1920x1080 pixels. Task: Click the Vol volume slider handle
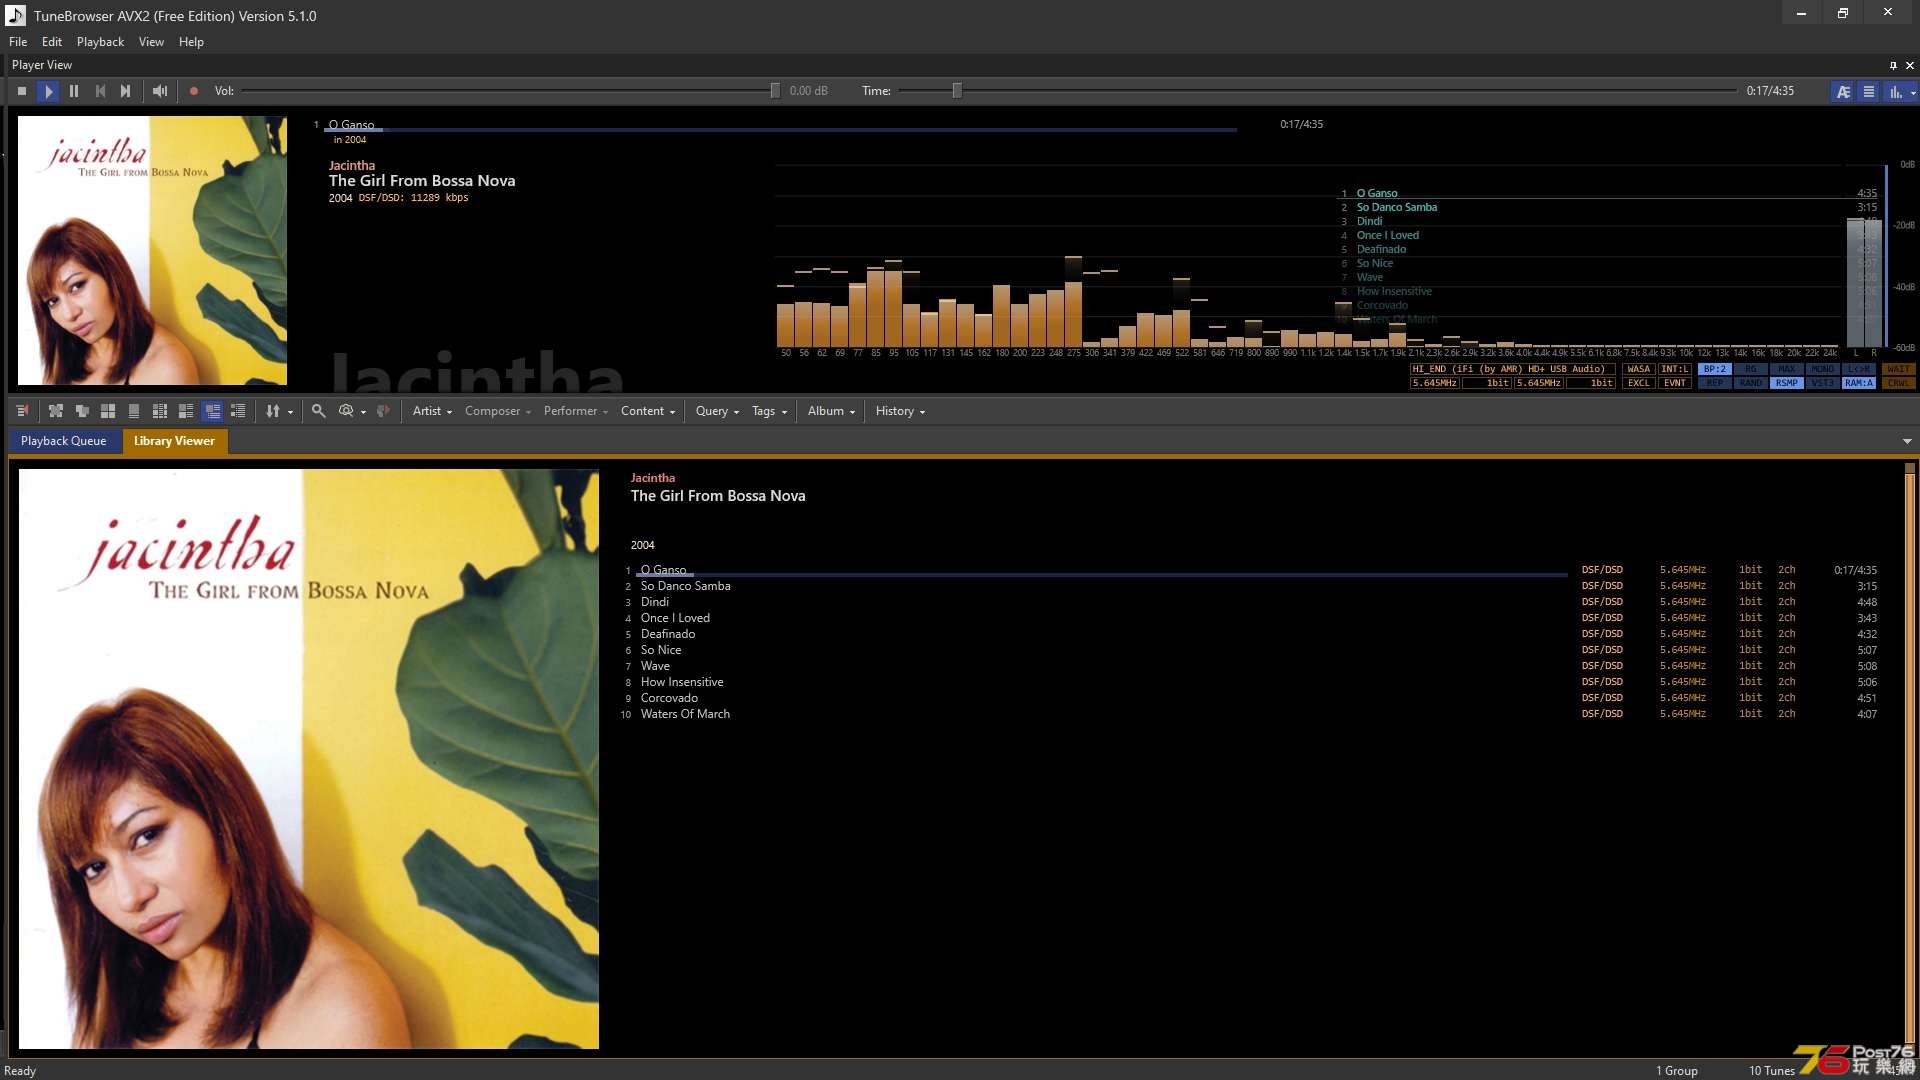click(775, 91)
